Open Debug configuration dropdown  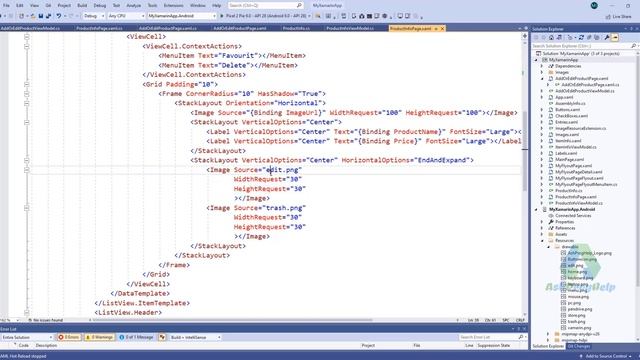coord(94,16)
